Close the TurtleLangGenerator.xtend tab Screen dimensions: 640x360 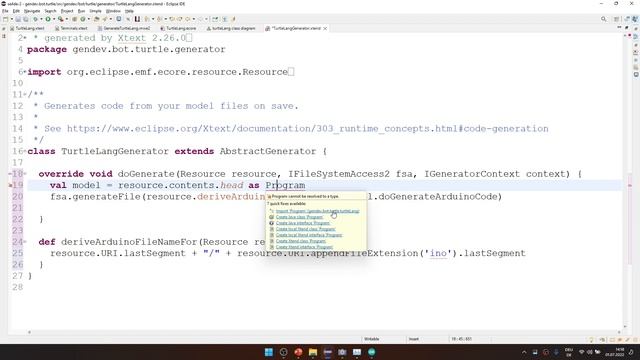pyautogui.click(x=325, y=28)
